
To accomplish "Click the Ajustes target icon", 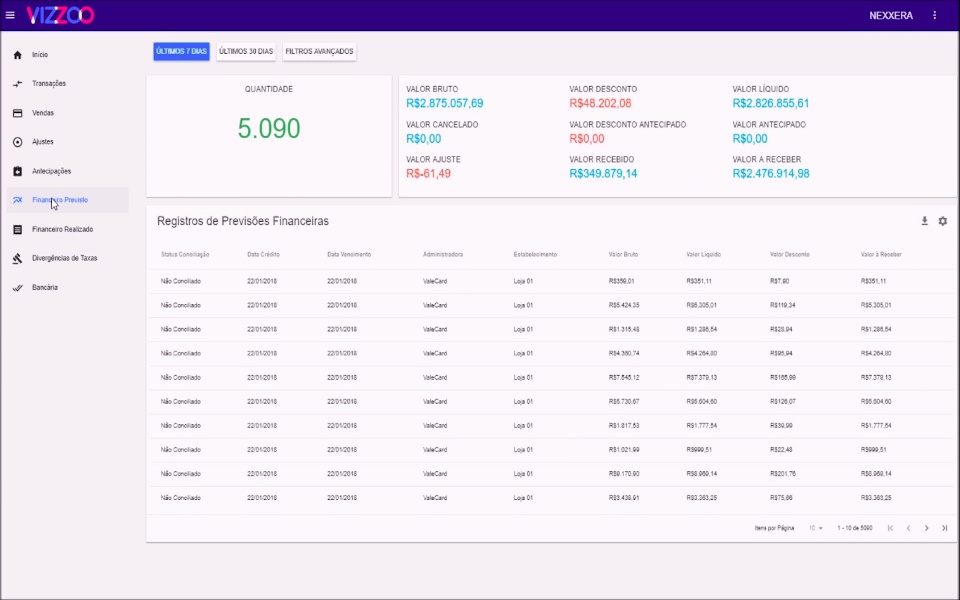I will [18, 142].
